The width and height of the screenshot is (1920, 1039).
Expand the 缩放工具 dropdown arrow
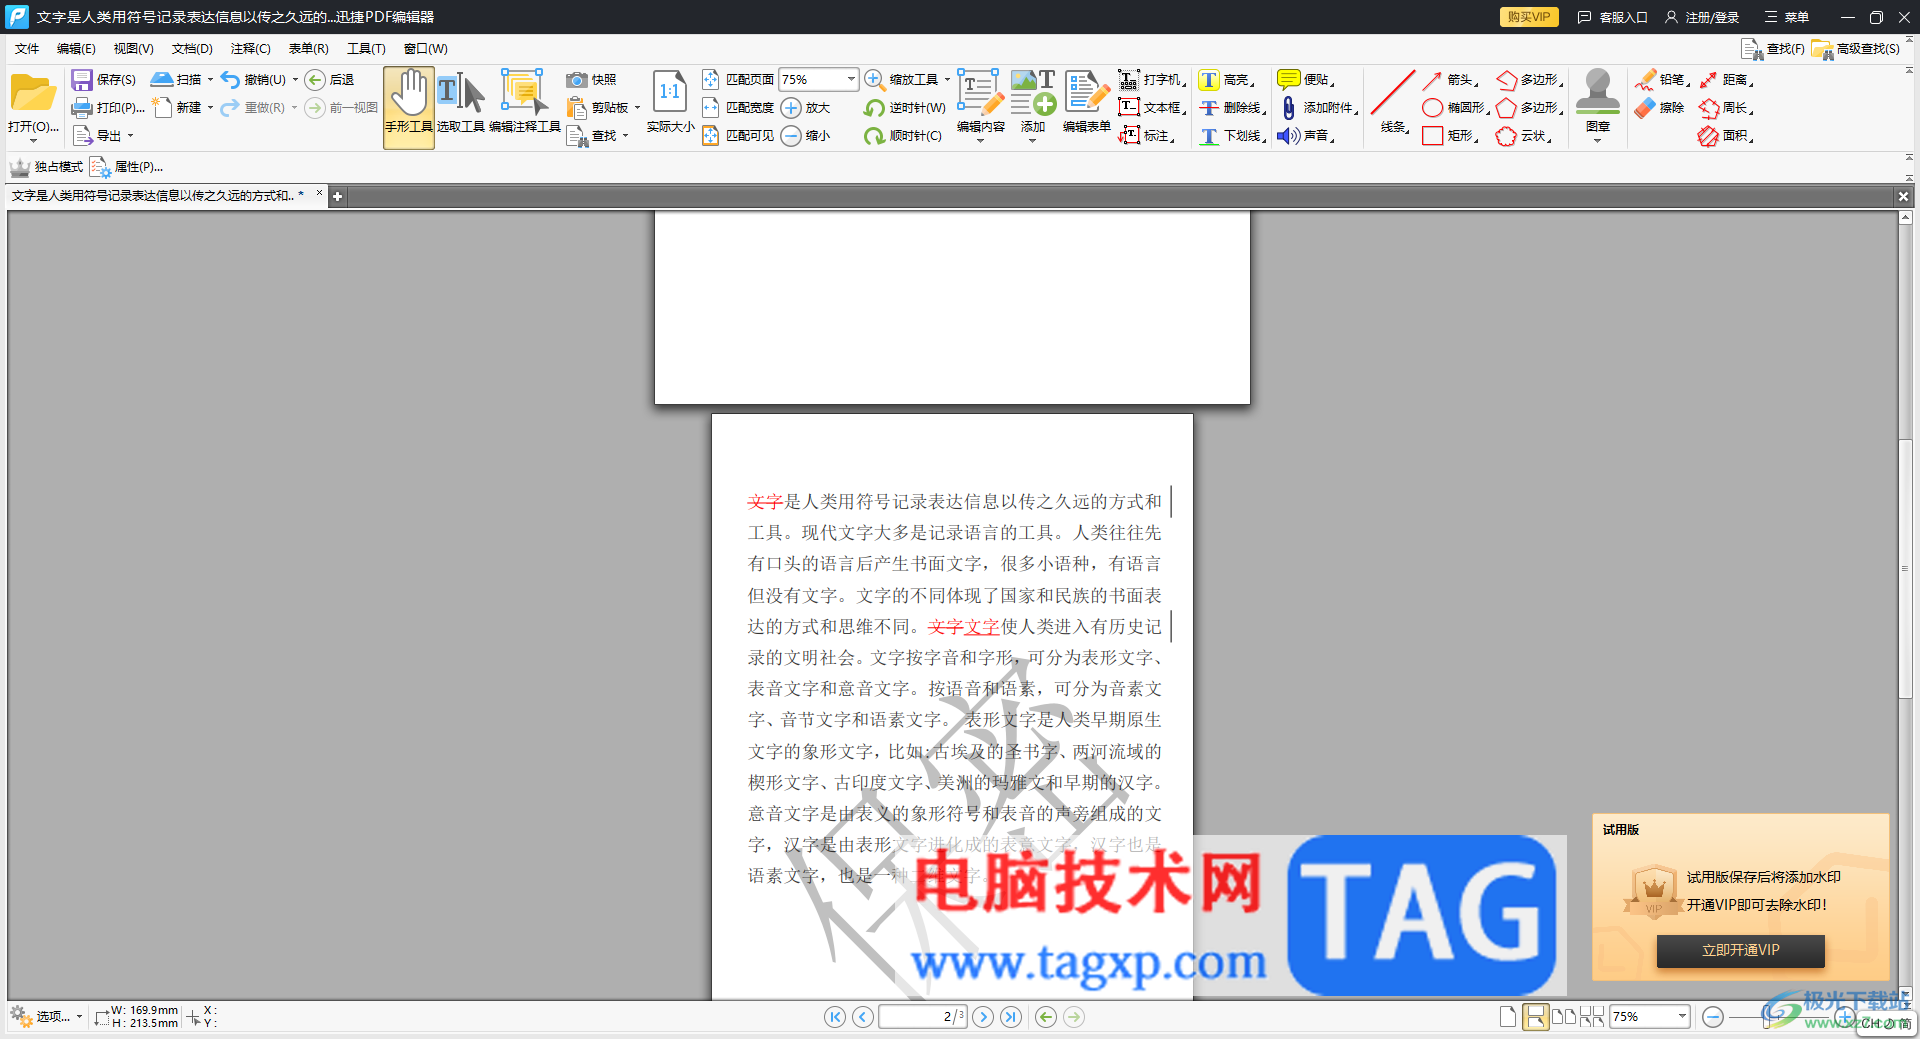click(947, 80)
